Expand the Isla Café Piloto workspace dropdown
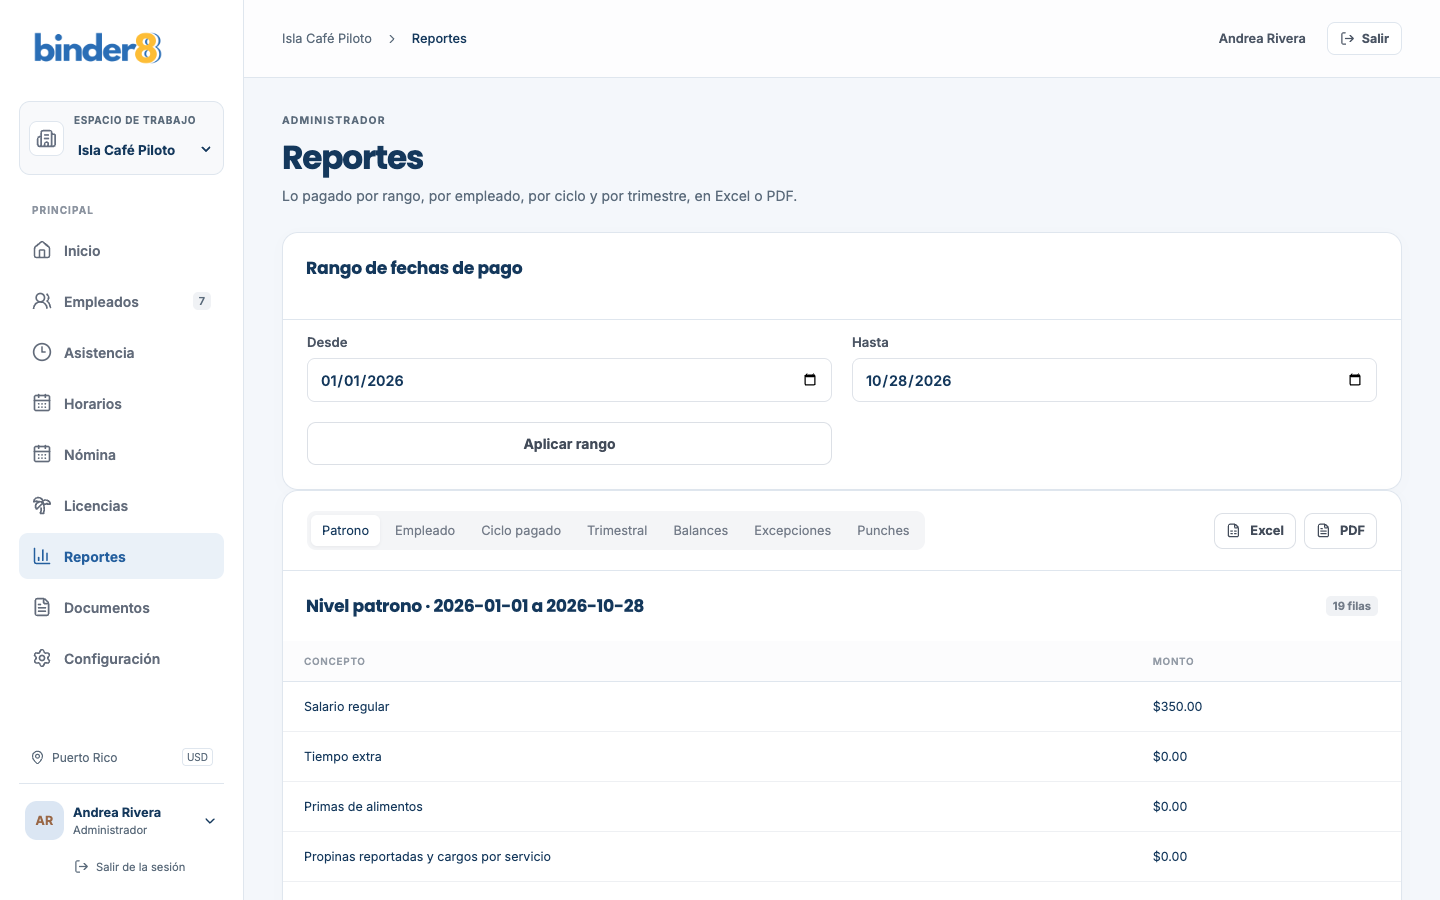1440x900 pixels. click(x=206, y=150)
